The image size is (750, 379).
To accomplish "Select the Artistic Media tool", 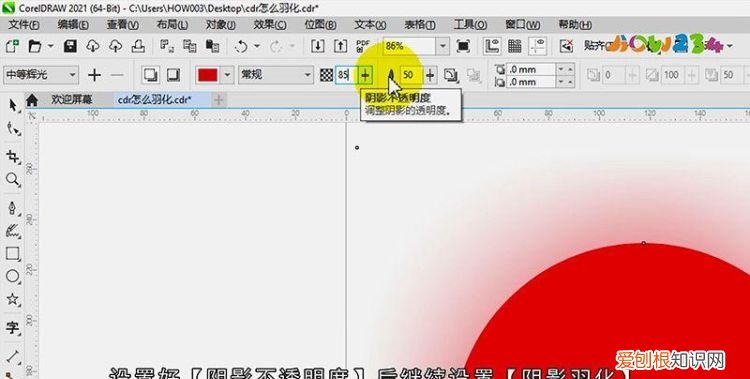I will (13, 231).
